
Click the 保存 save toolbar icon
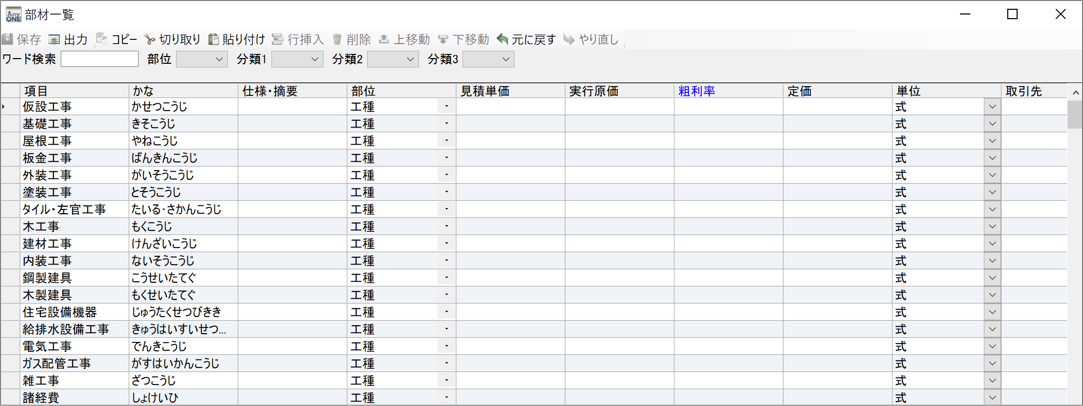tap(8, 39)
